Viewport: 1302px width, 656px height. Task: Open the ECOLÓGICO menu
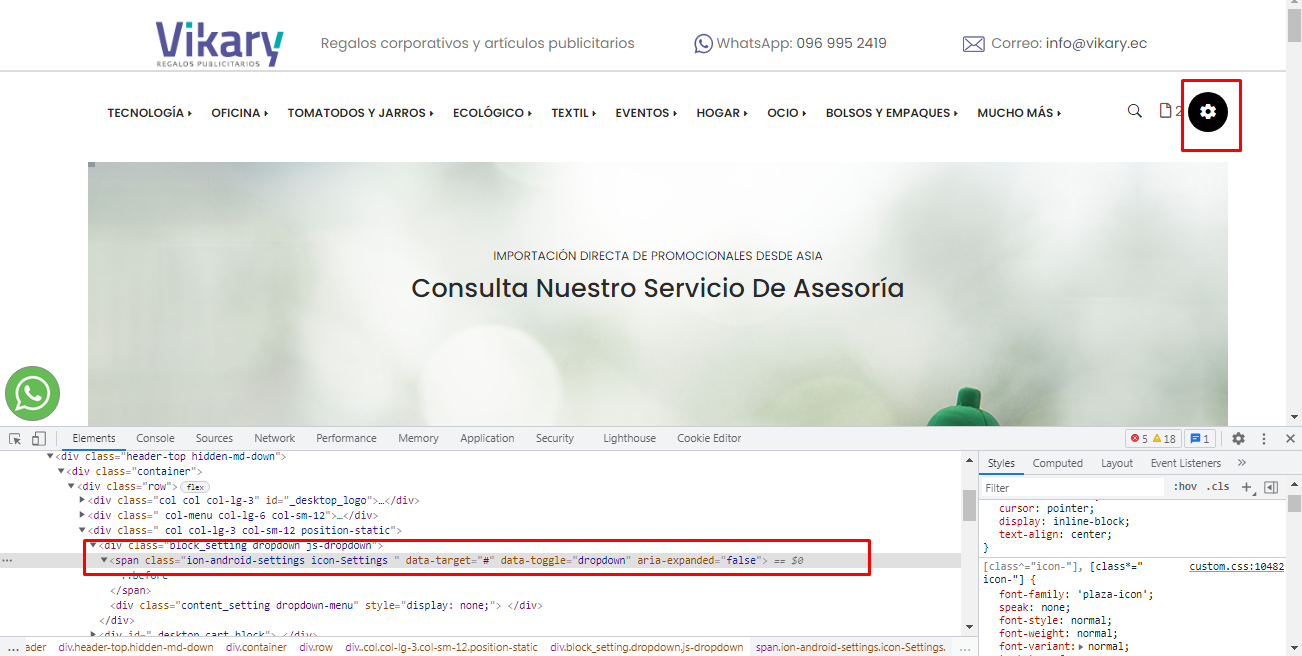[493, 113]
